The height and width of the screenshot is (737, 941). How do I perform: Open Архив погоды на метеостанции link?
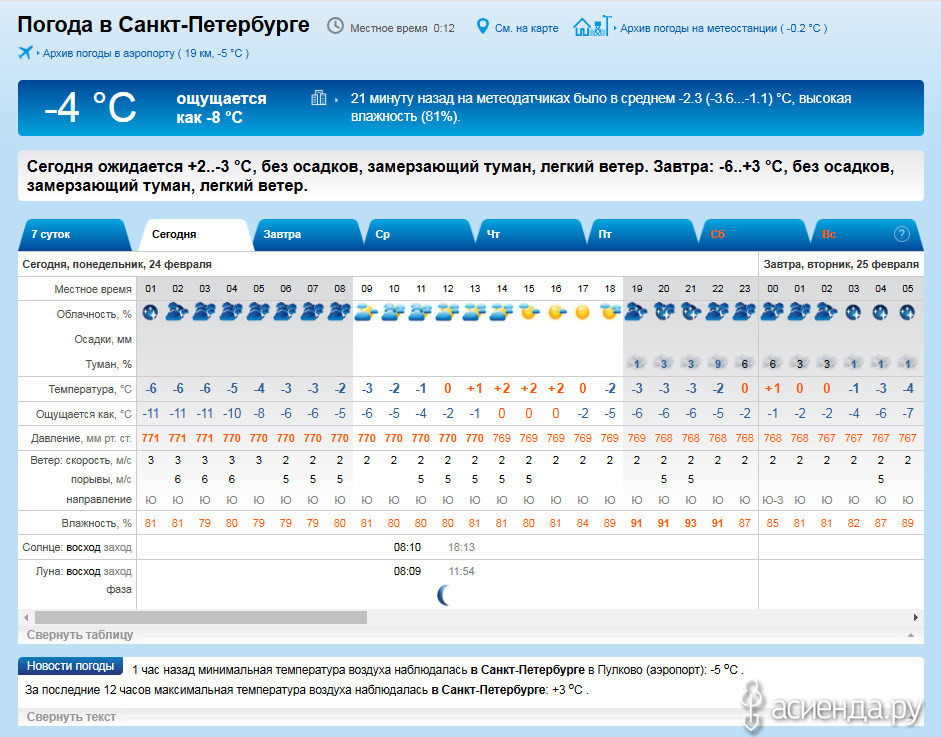(x=723, y=28)
